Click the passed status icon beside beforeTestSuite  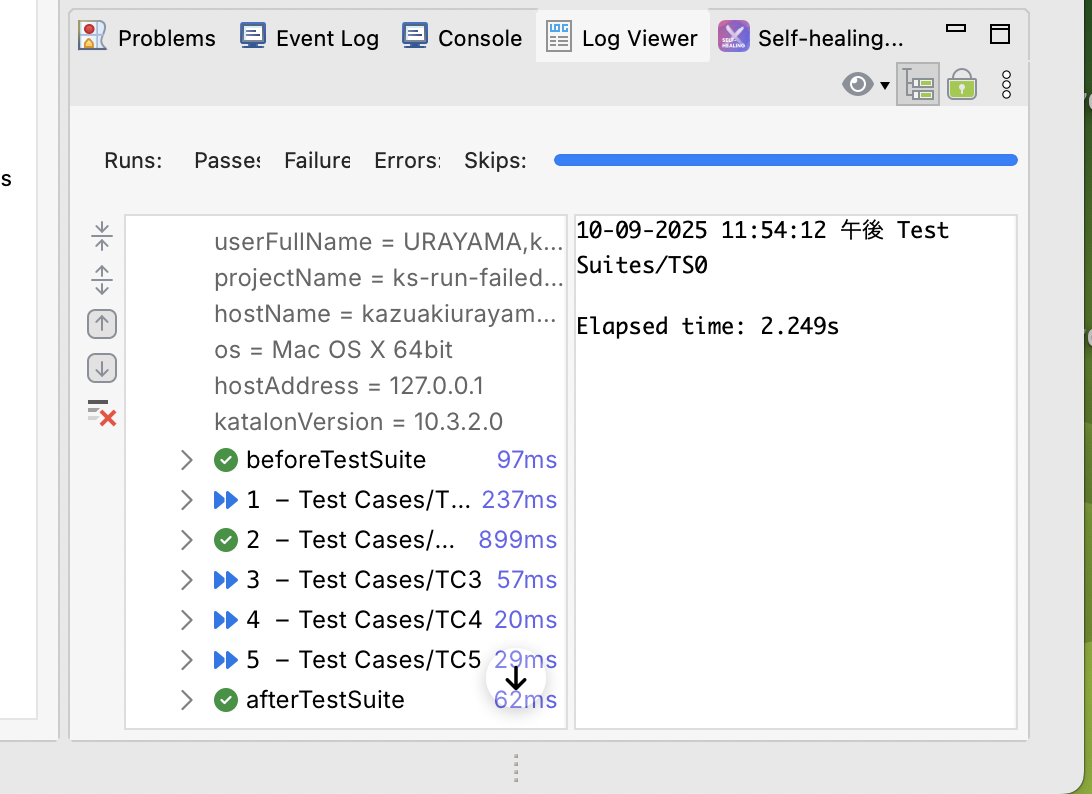coord(225,460)
